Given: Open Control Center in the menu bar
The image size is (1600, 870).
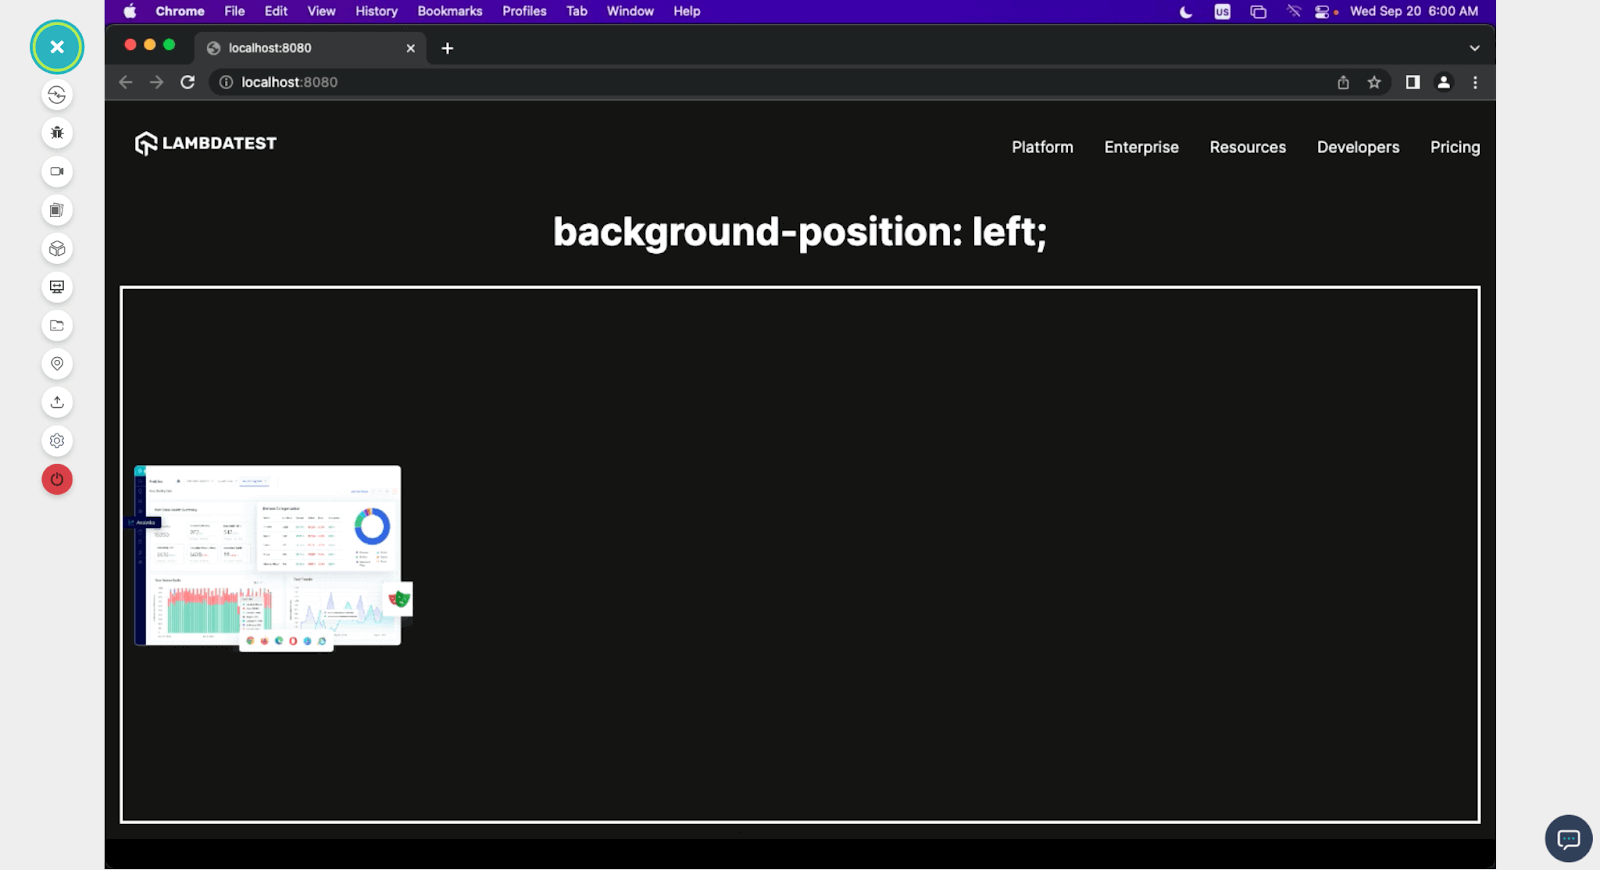Looking at the screenshot, I should [1324, 12].
